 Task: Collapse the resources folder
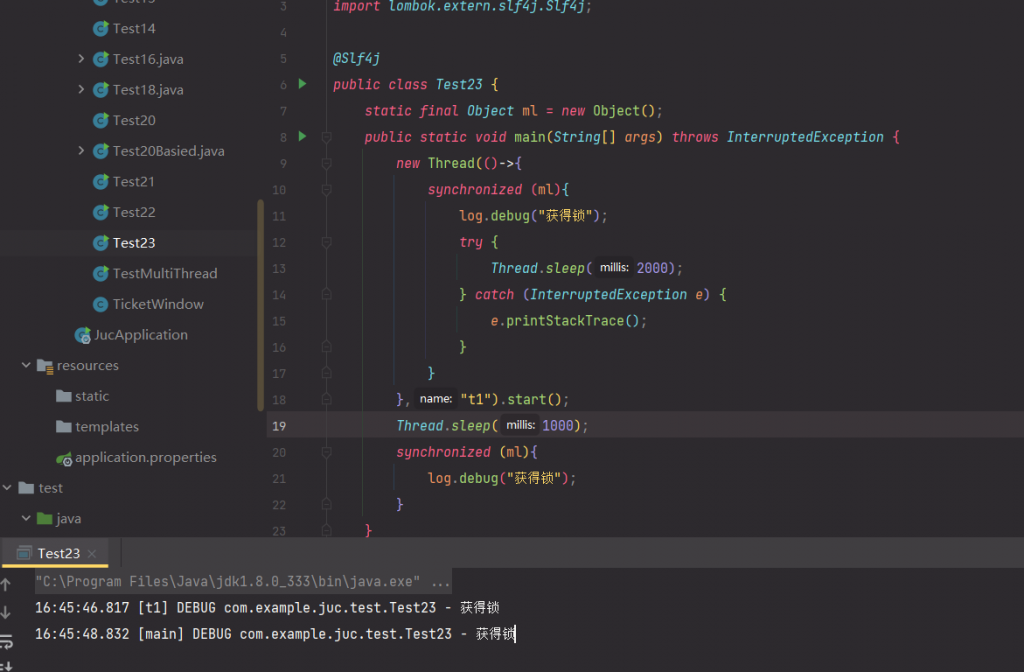point(26,366)
